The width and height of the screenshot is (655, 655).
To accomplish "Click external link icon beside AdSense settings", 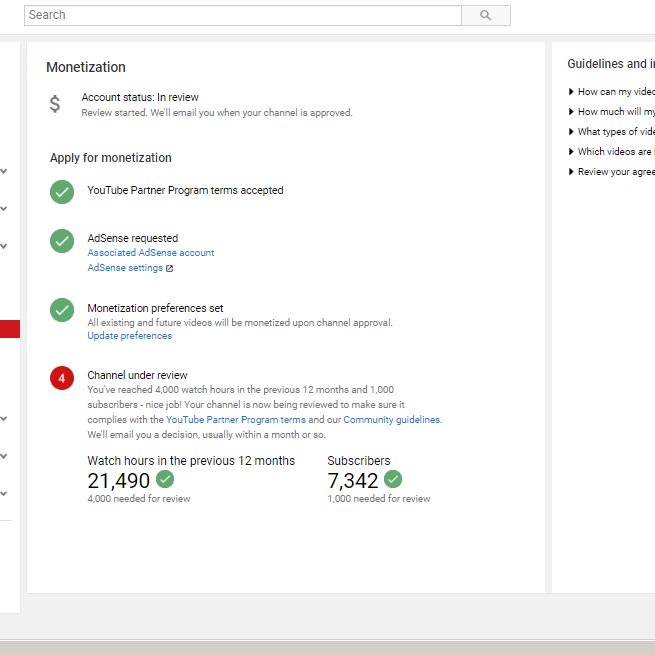I will (169, 268).
